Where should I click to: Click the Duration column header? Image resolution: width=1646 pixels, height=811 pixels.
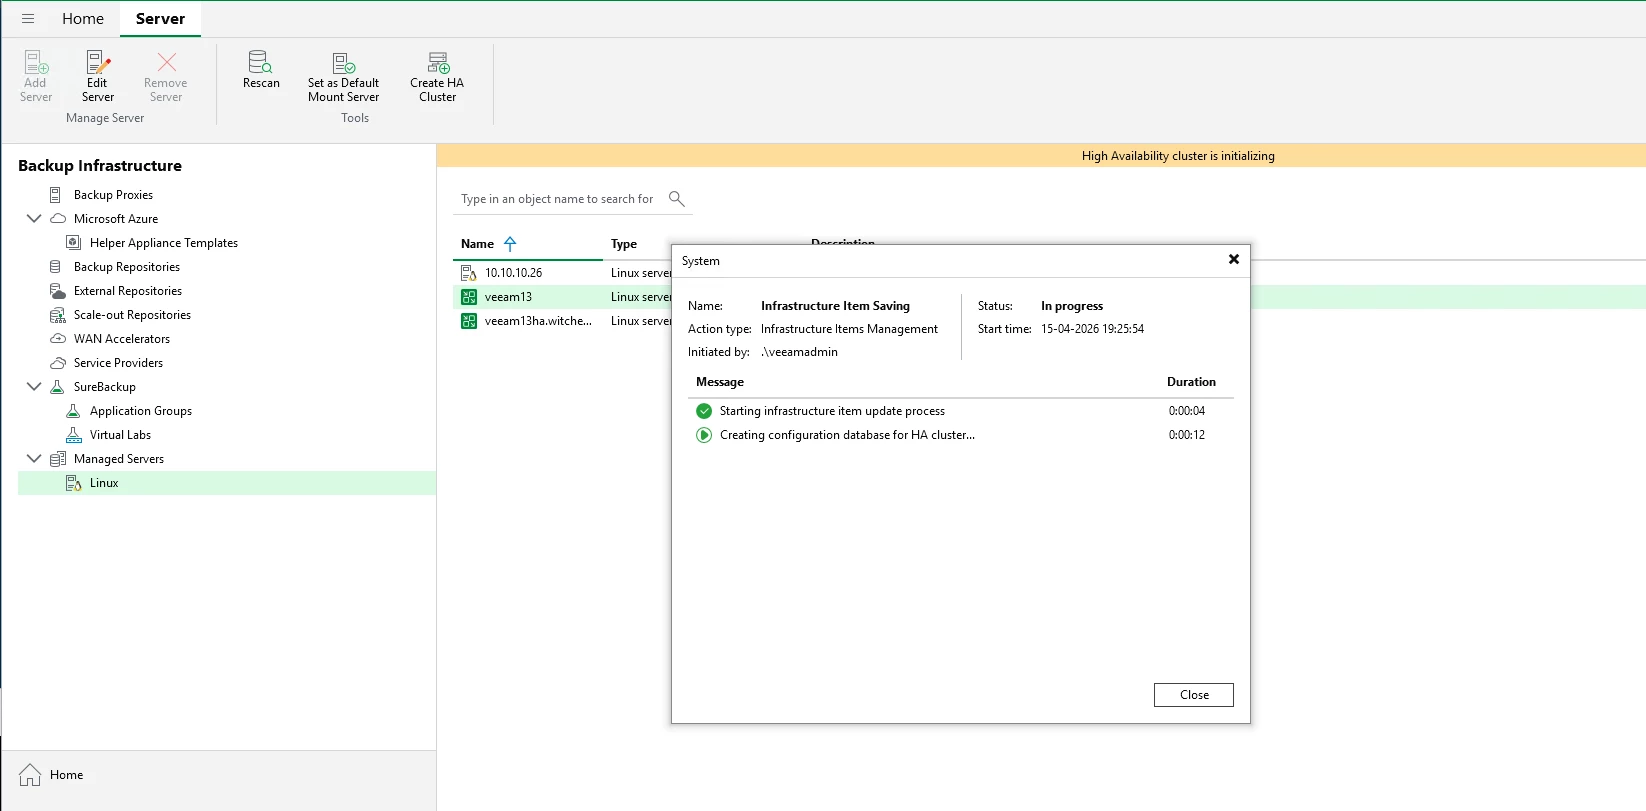[x=1191, y=382]
